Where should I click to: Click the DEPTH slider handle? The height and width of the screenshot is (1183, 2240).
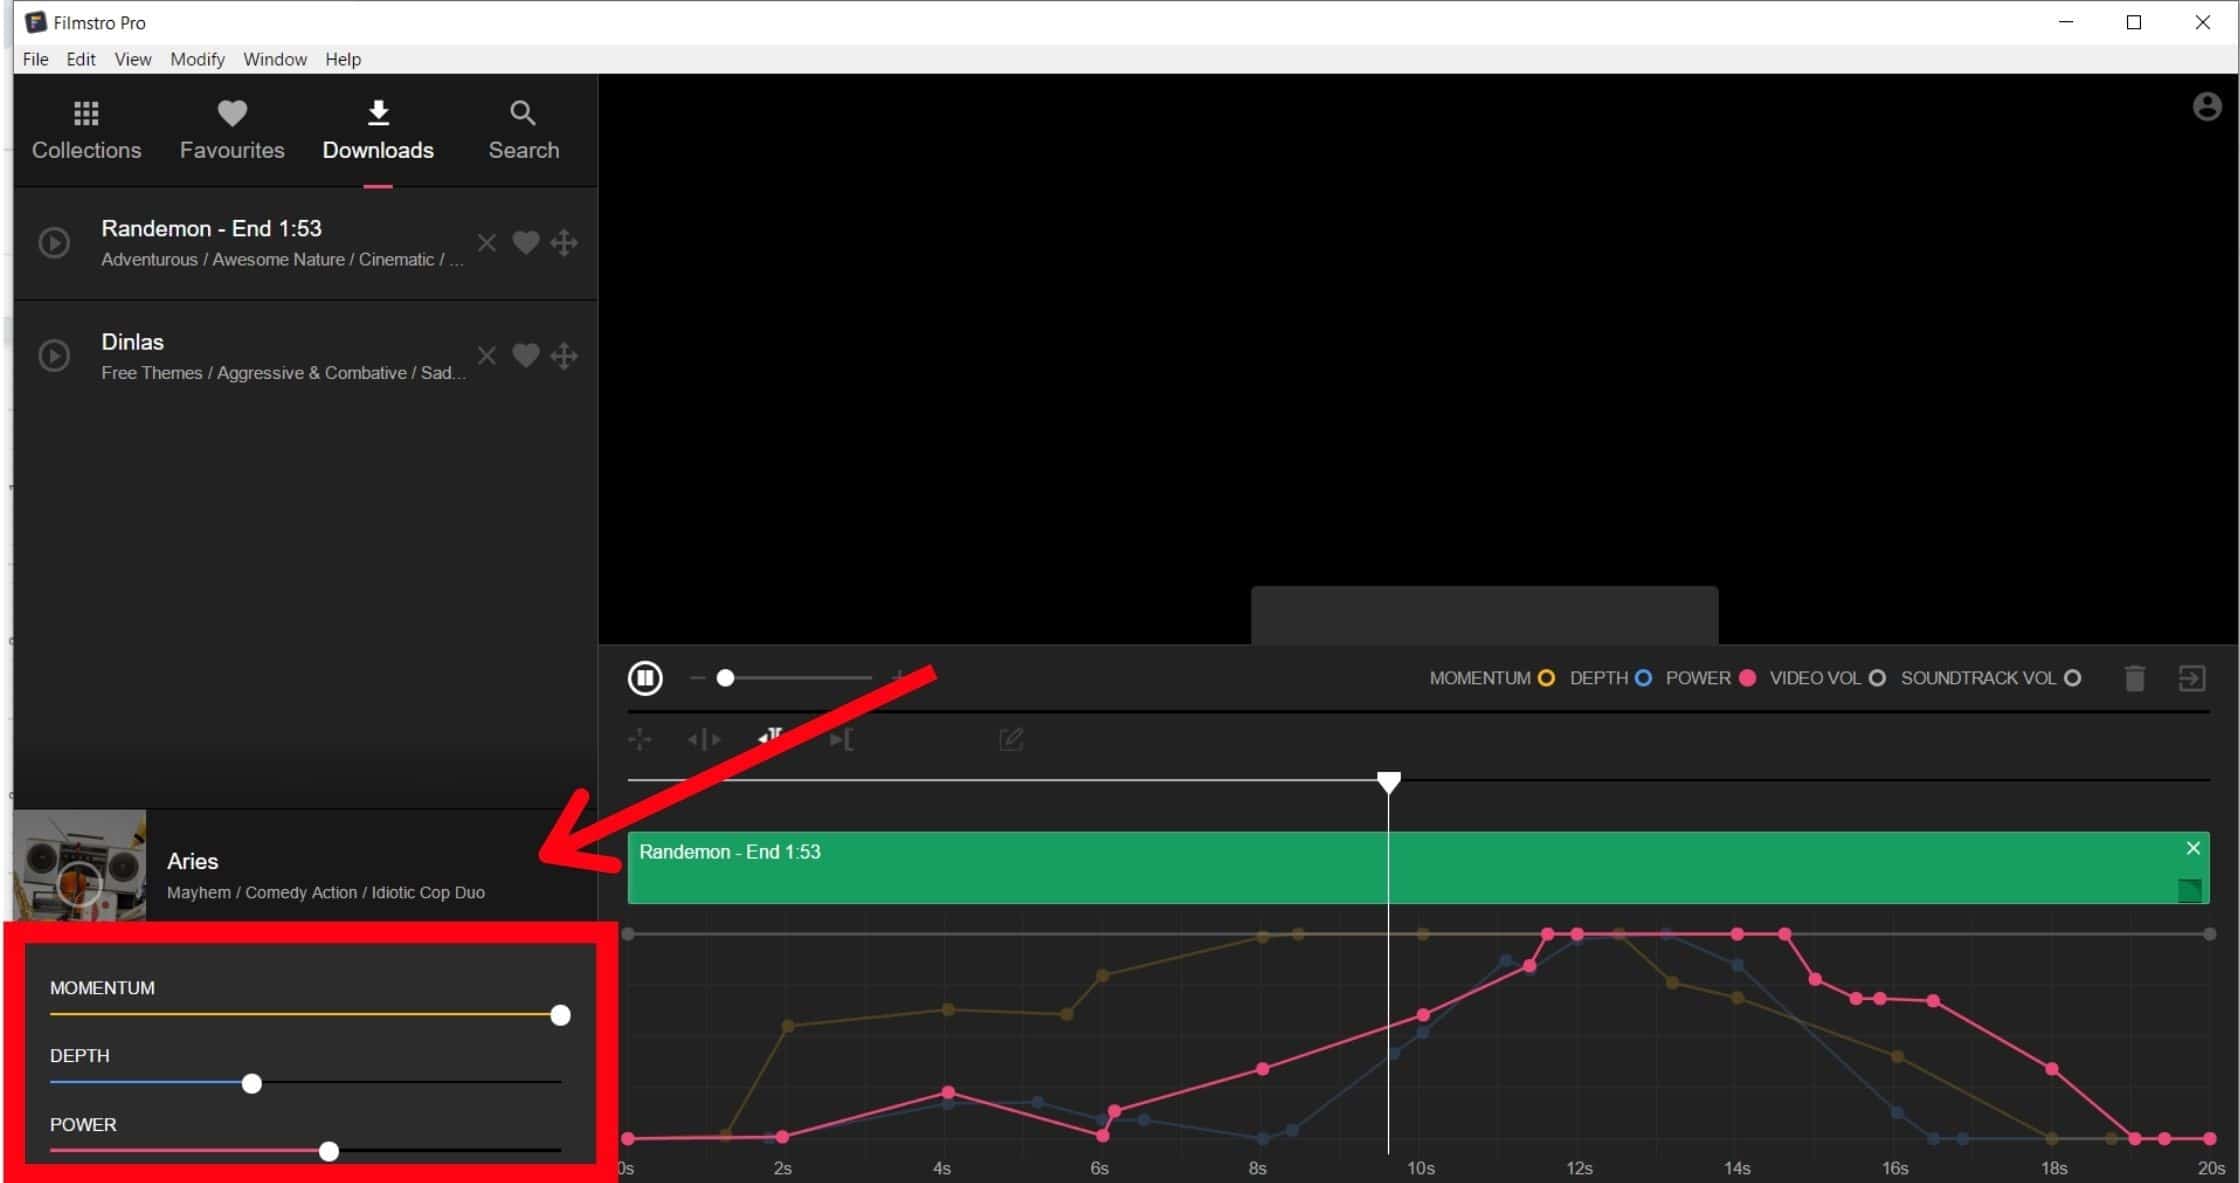(252, 1083)
